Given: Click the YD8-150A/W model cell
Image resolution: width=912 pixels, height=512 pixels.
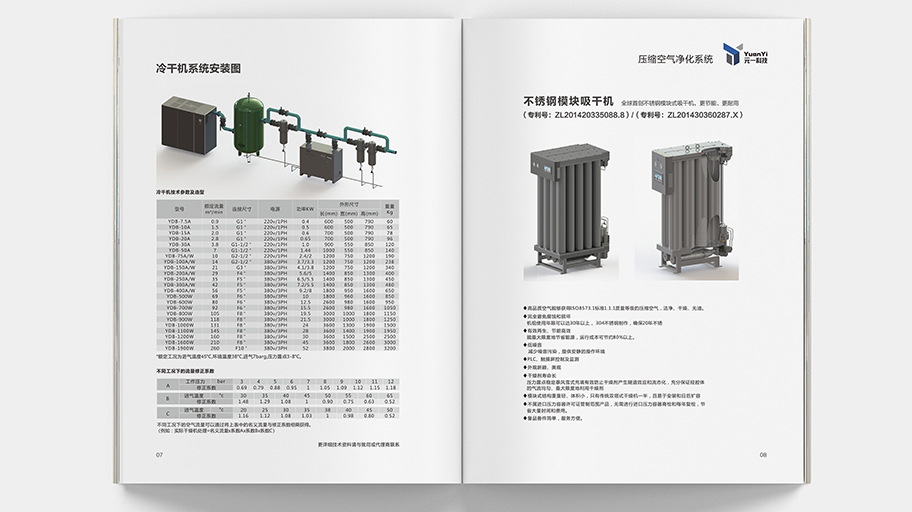Looking at the screenshot, I should pyautogui.click(x=179, y=268).
